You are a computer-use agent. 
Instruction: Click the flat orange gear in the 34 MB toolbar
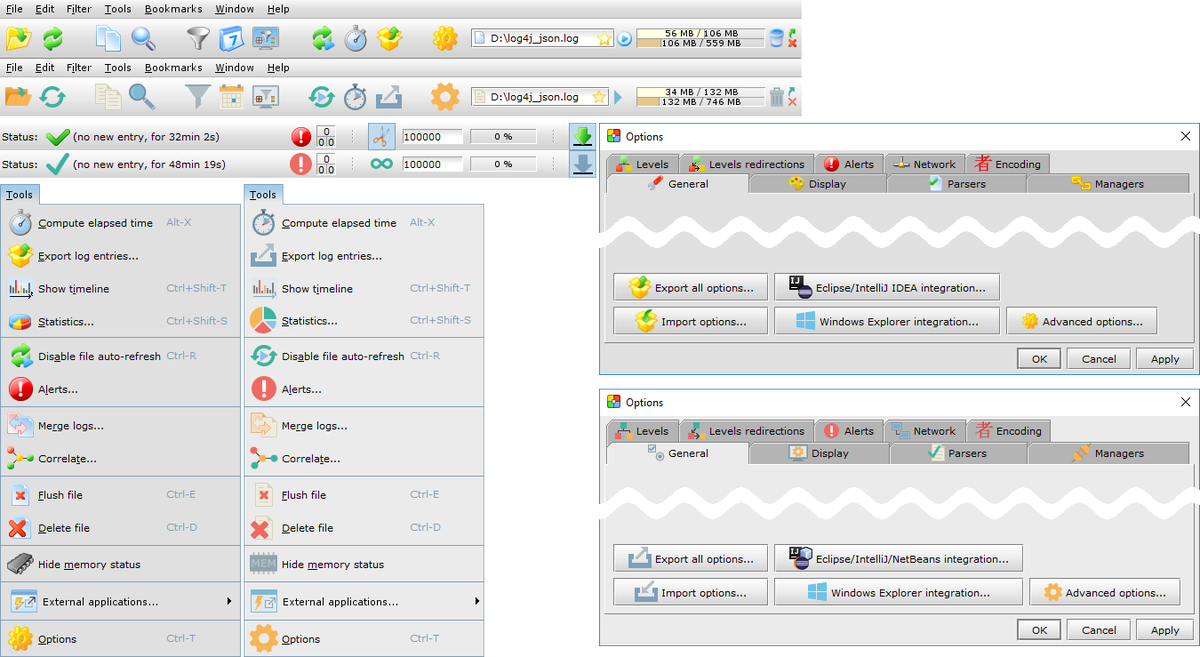coord(445,97)
